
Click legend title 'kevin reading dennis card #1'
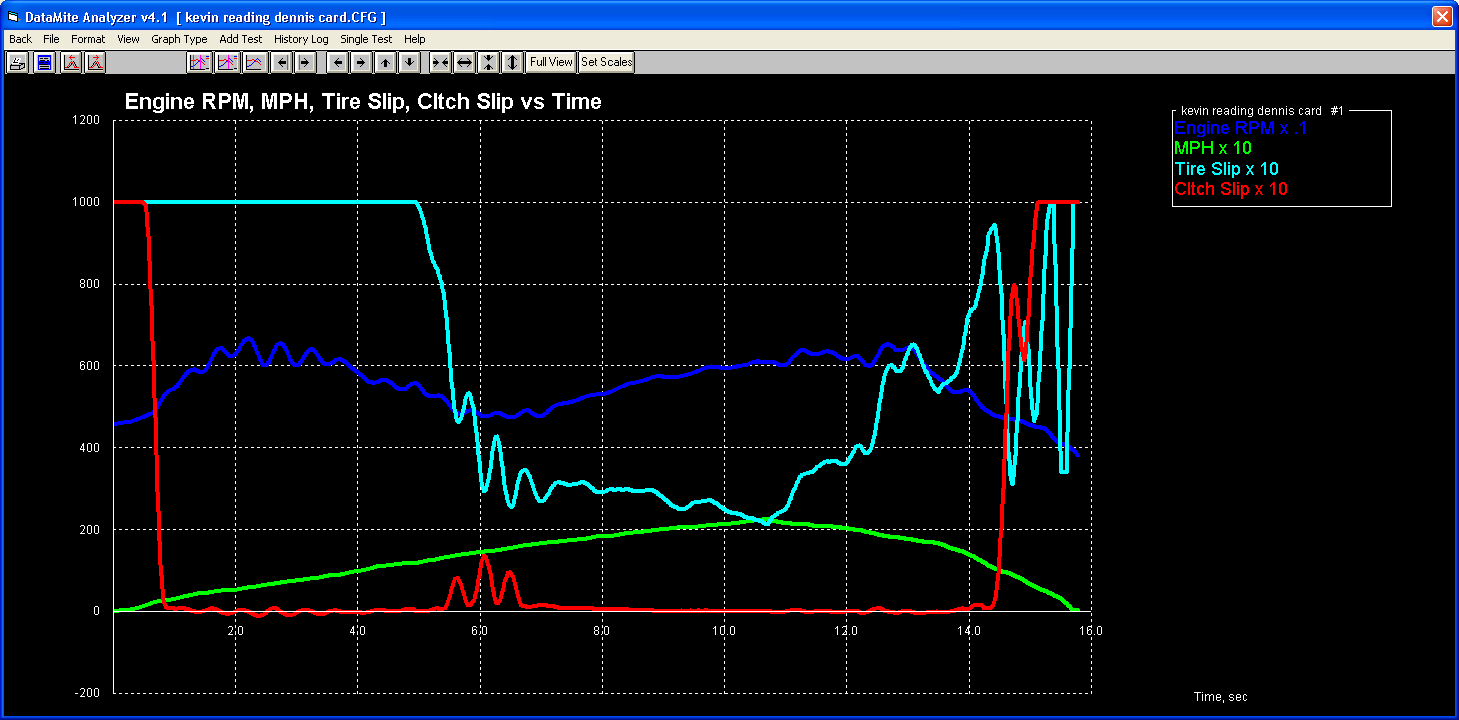coord(1263,110)
